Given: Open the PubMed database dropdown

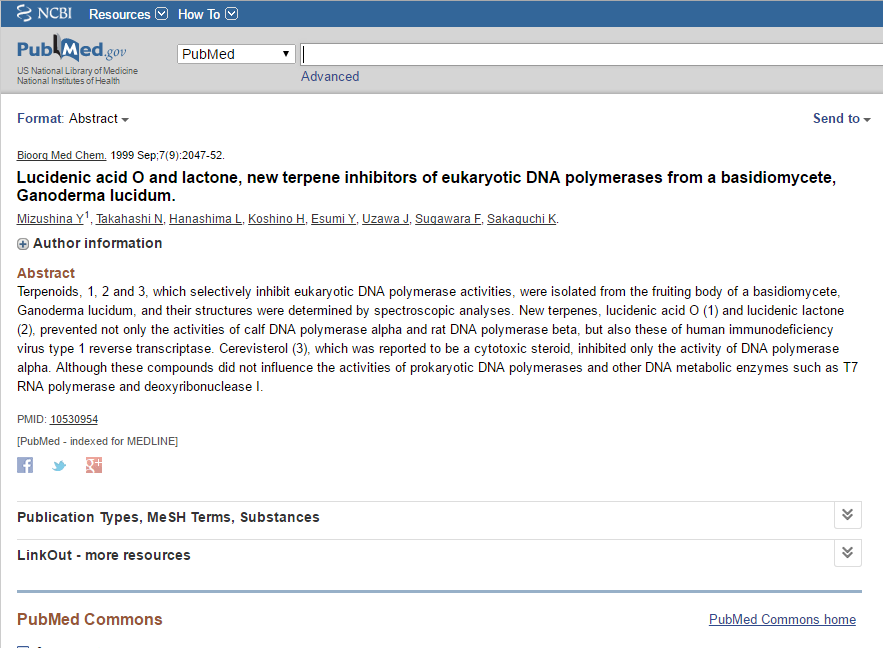Looking at the screenshot, I should coord(236,54).
